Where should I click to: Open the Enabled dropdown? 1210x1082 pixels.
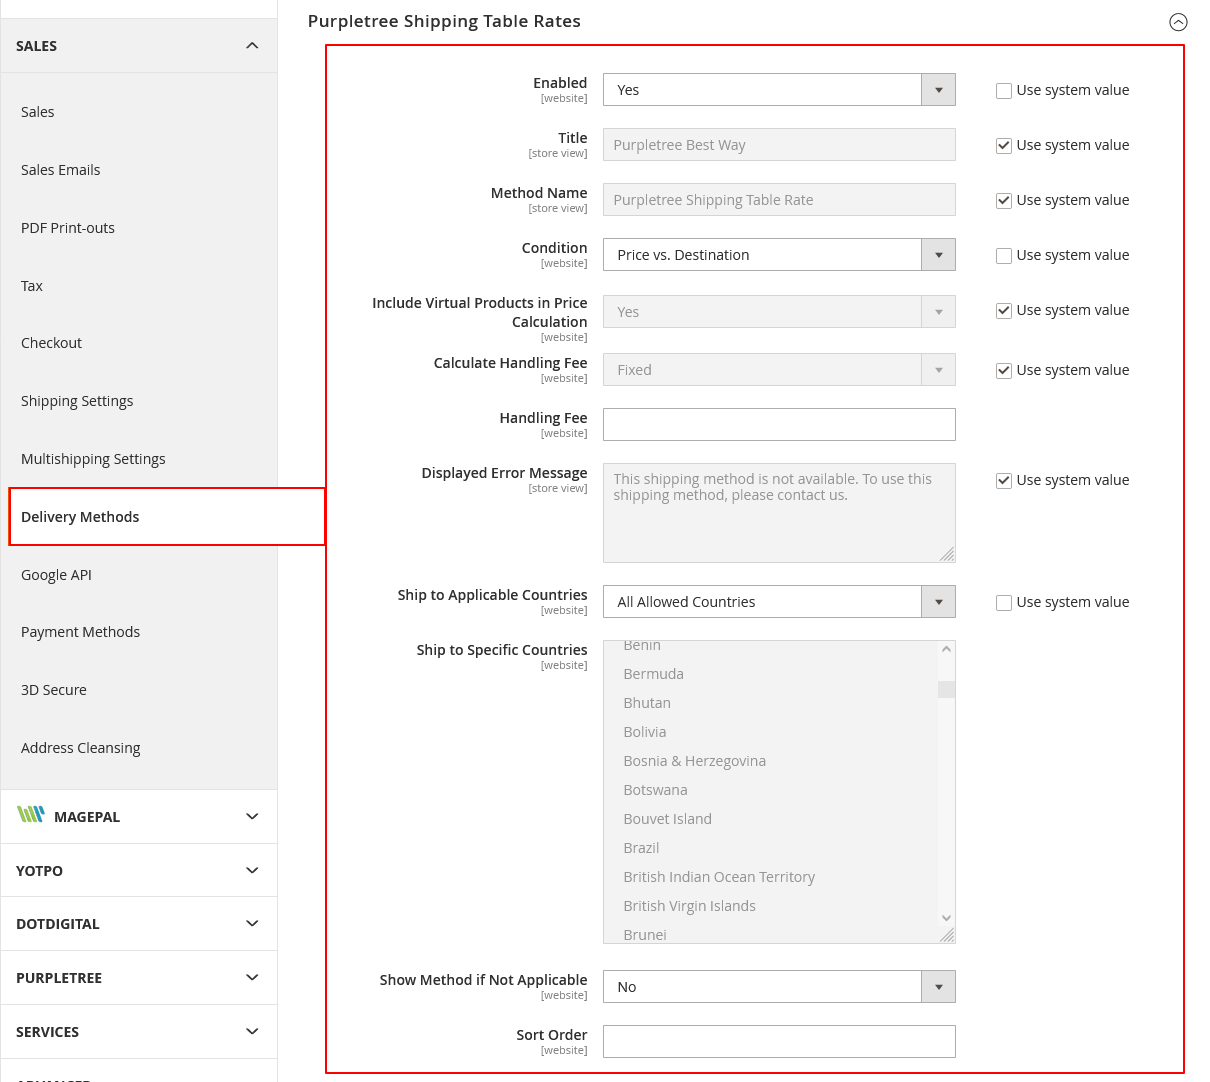pyautogui.click(x=779, y=90)
